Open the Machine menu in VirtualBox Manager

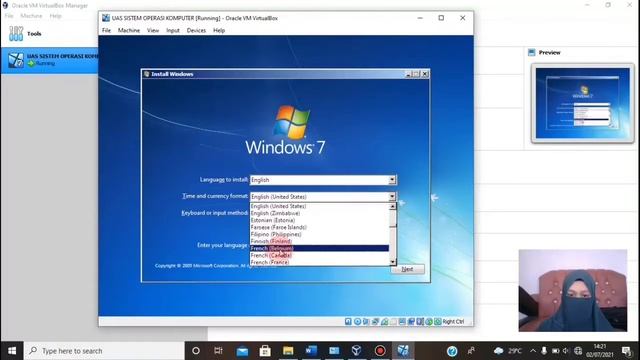31,16
